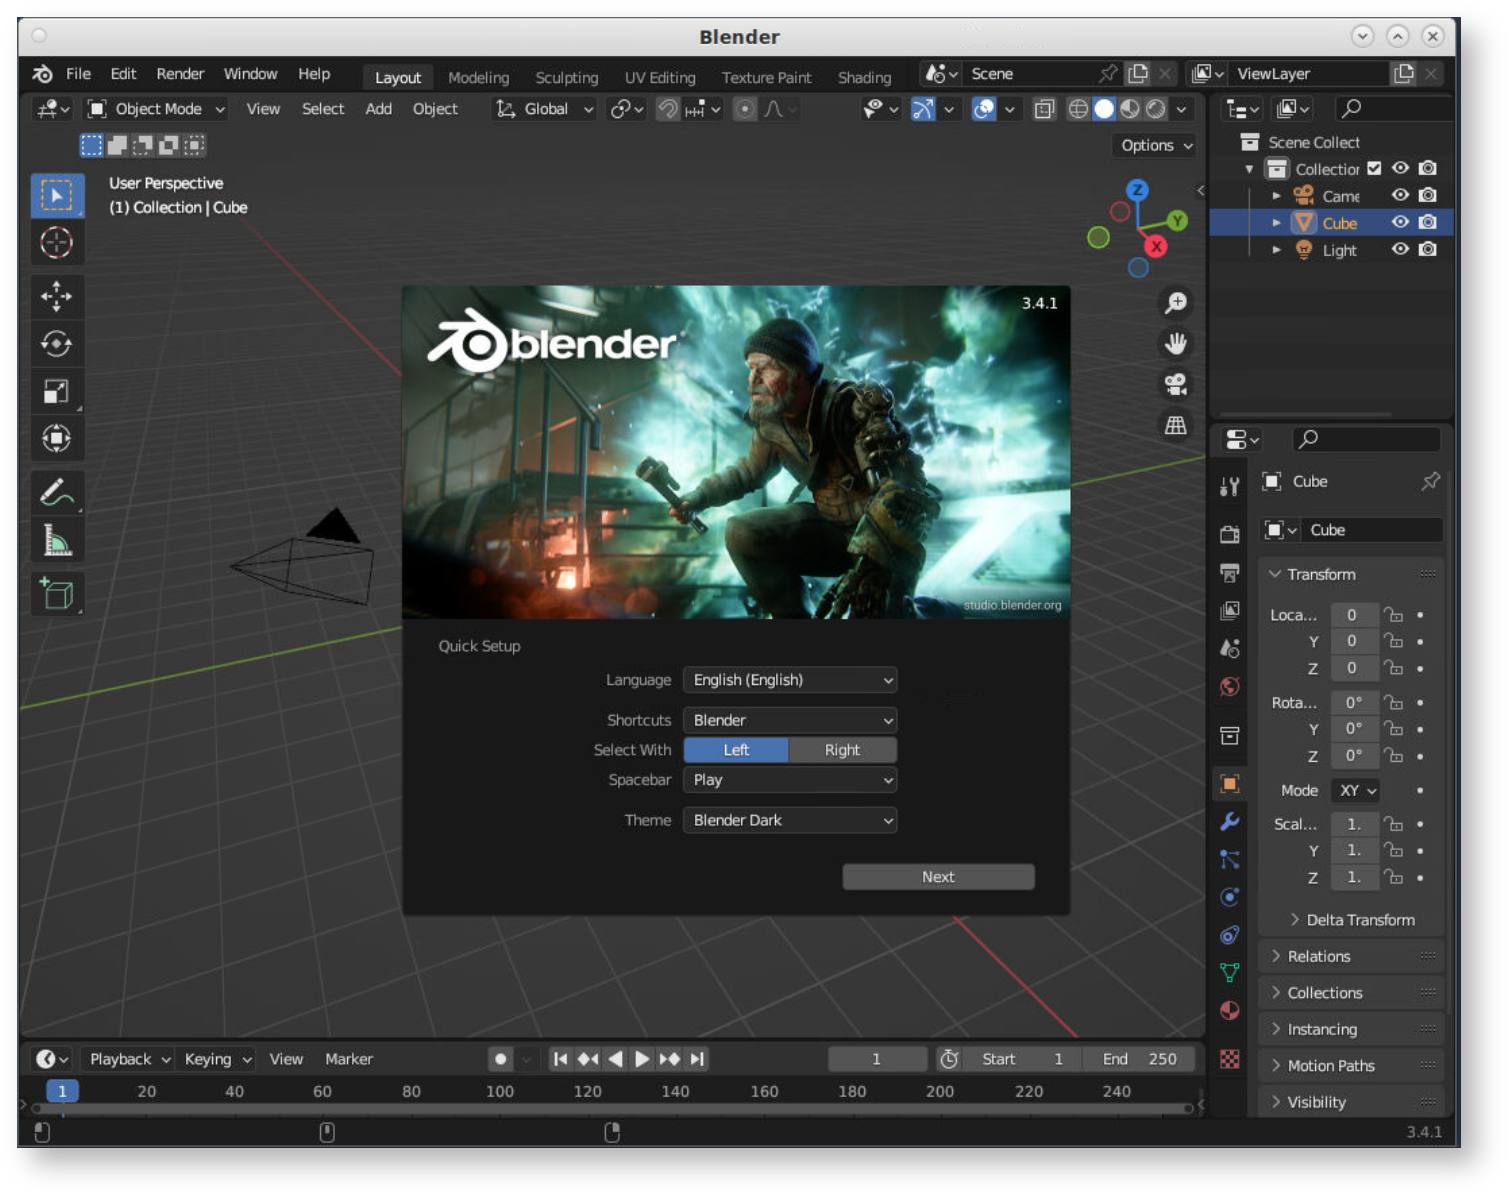Choose the Annotate pencil tool
Viewport: 1509px width, 1196px height.
click(57, 492)
